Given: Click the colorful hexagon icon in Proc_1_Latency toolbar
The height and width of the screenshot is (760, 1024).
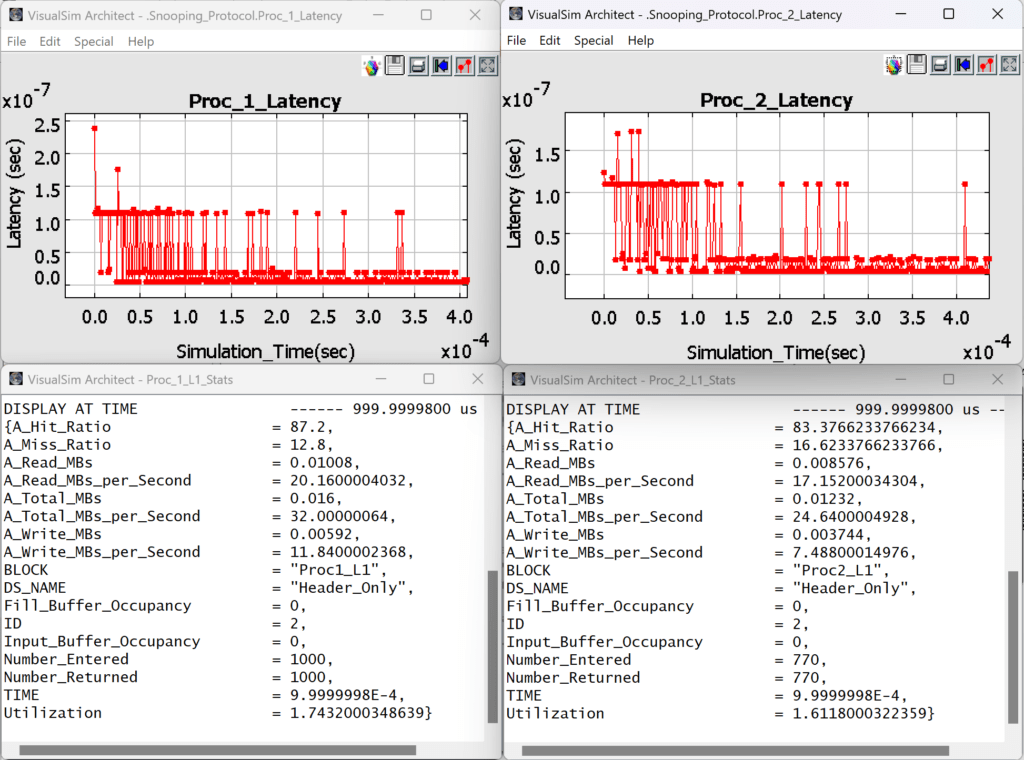Looking at the screenshot, I should tap(371, 67).
